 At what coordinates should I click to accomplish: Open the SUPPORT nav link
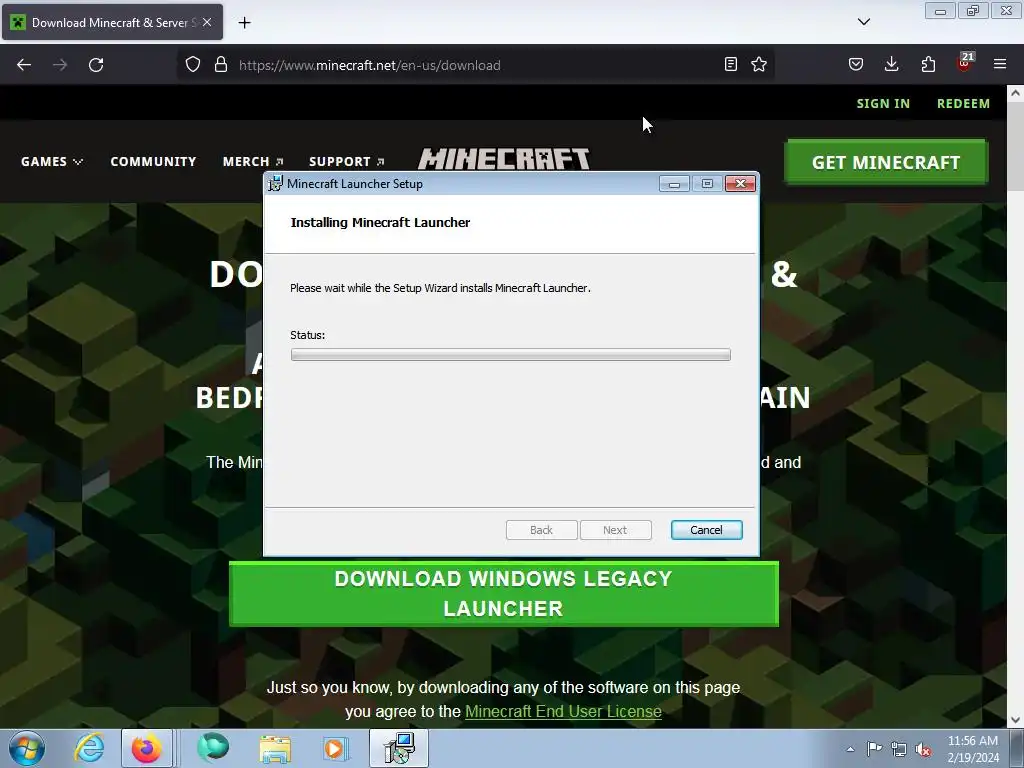[x=346, y=161]
